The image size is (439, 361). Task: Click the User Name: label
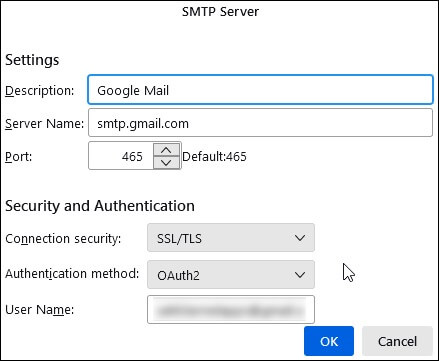[39, 310]
